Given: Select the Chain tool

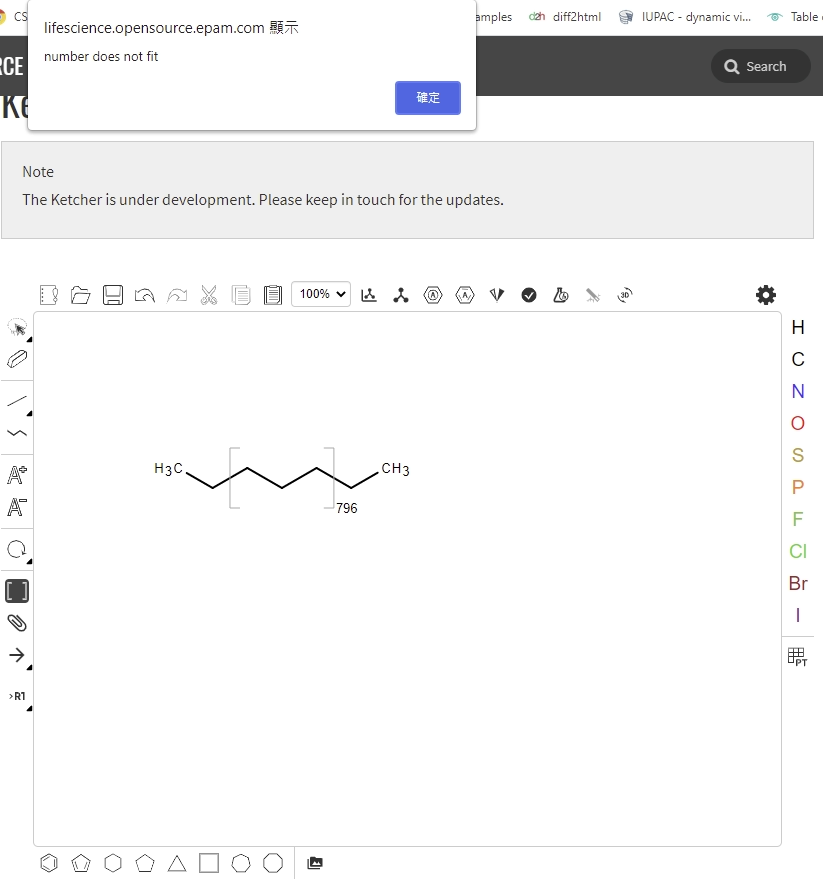Looking at the screenshot, I should 17,433.
